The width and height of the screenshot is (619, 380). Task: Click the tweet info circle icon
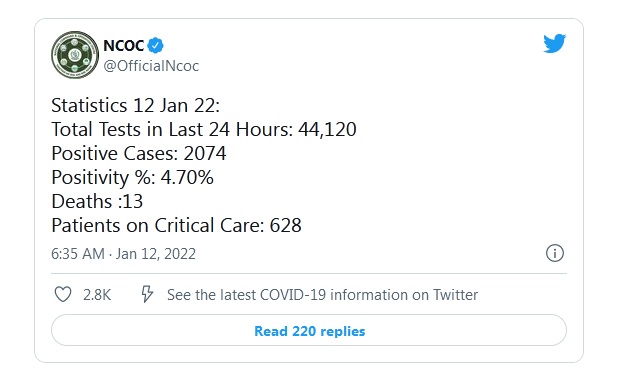click(555, 253)
